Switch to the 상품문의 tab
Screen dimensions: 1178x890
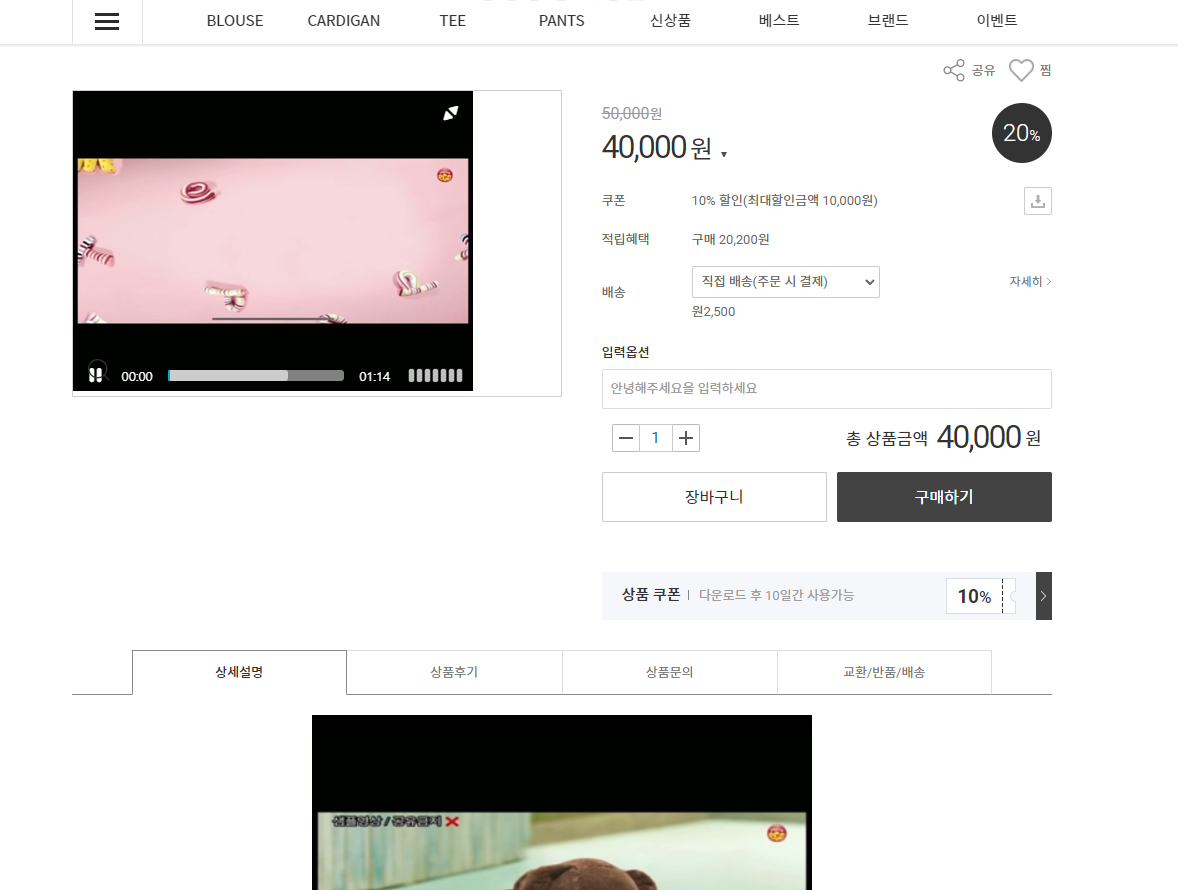pyautogui.click(x=670, y=672)
